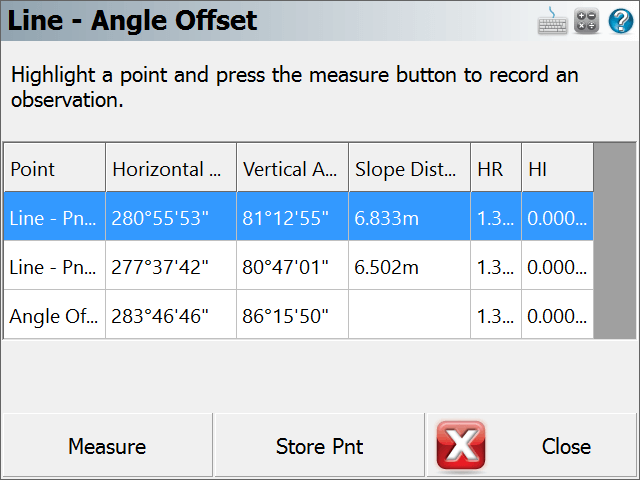Click the Slope Distance column header

(x=409, y=168)
